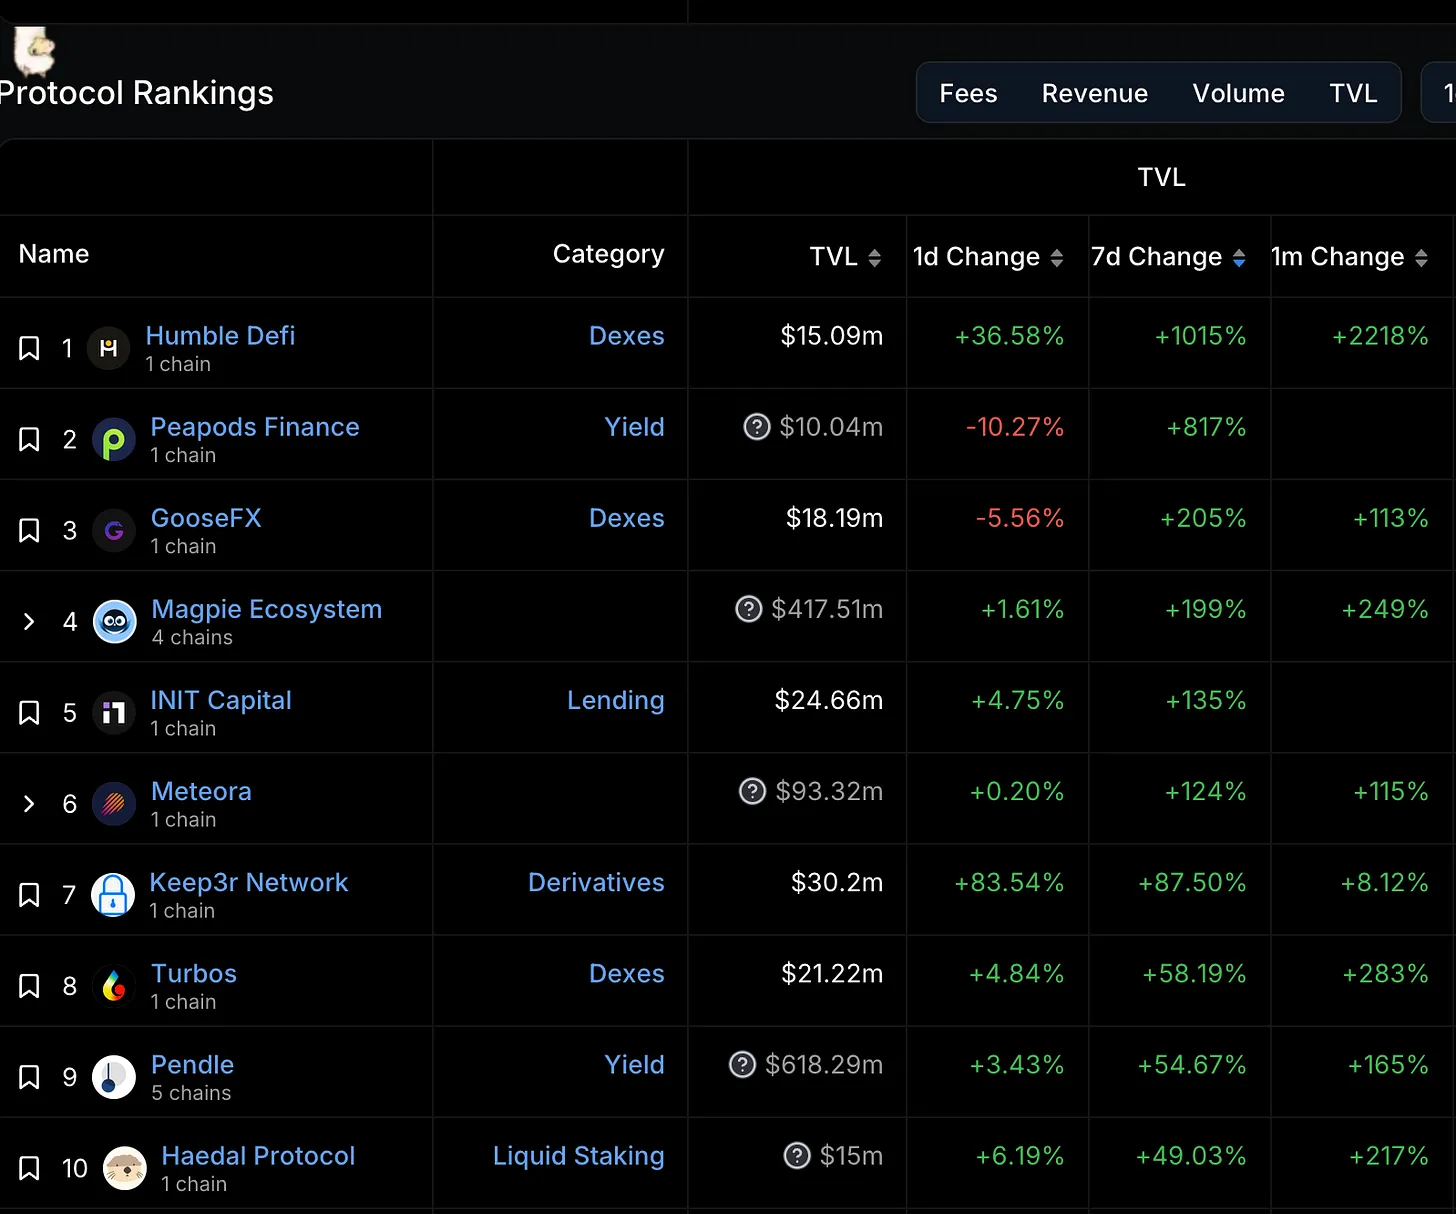The image size is (1456, 1214).
Task: Click the Magpie Ecosystem logo icon
Action: click(115, 622)
